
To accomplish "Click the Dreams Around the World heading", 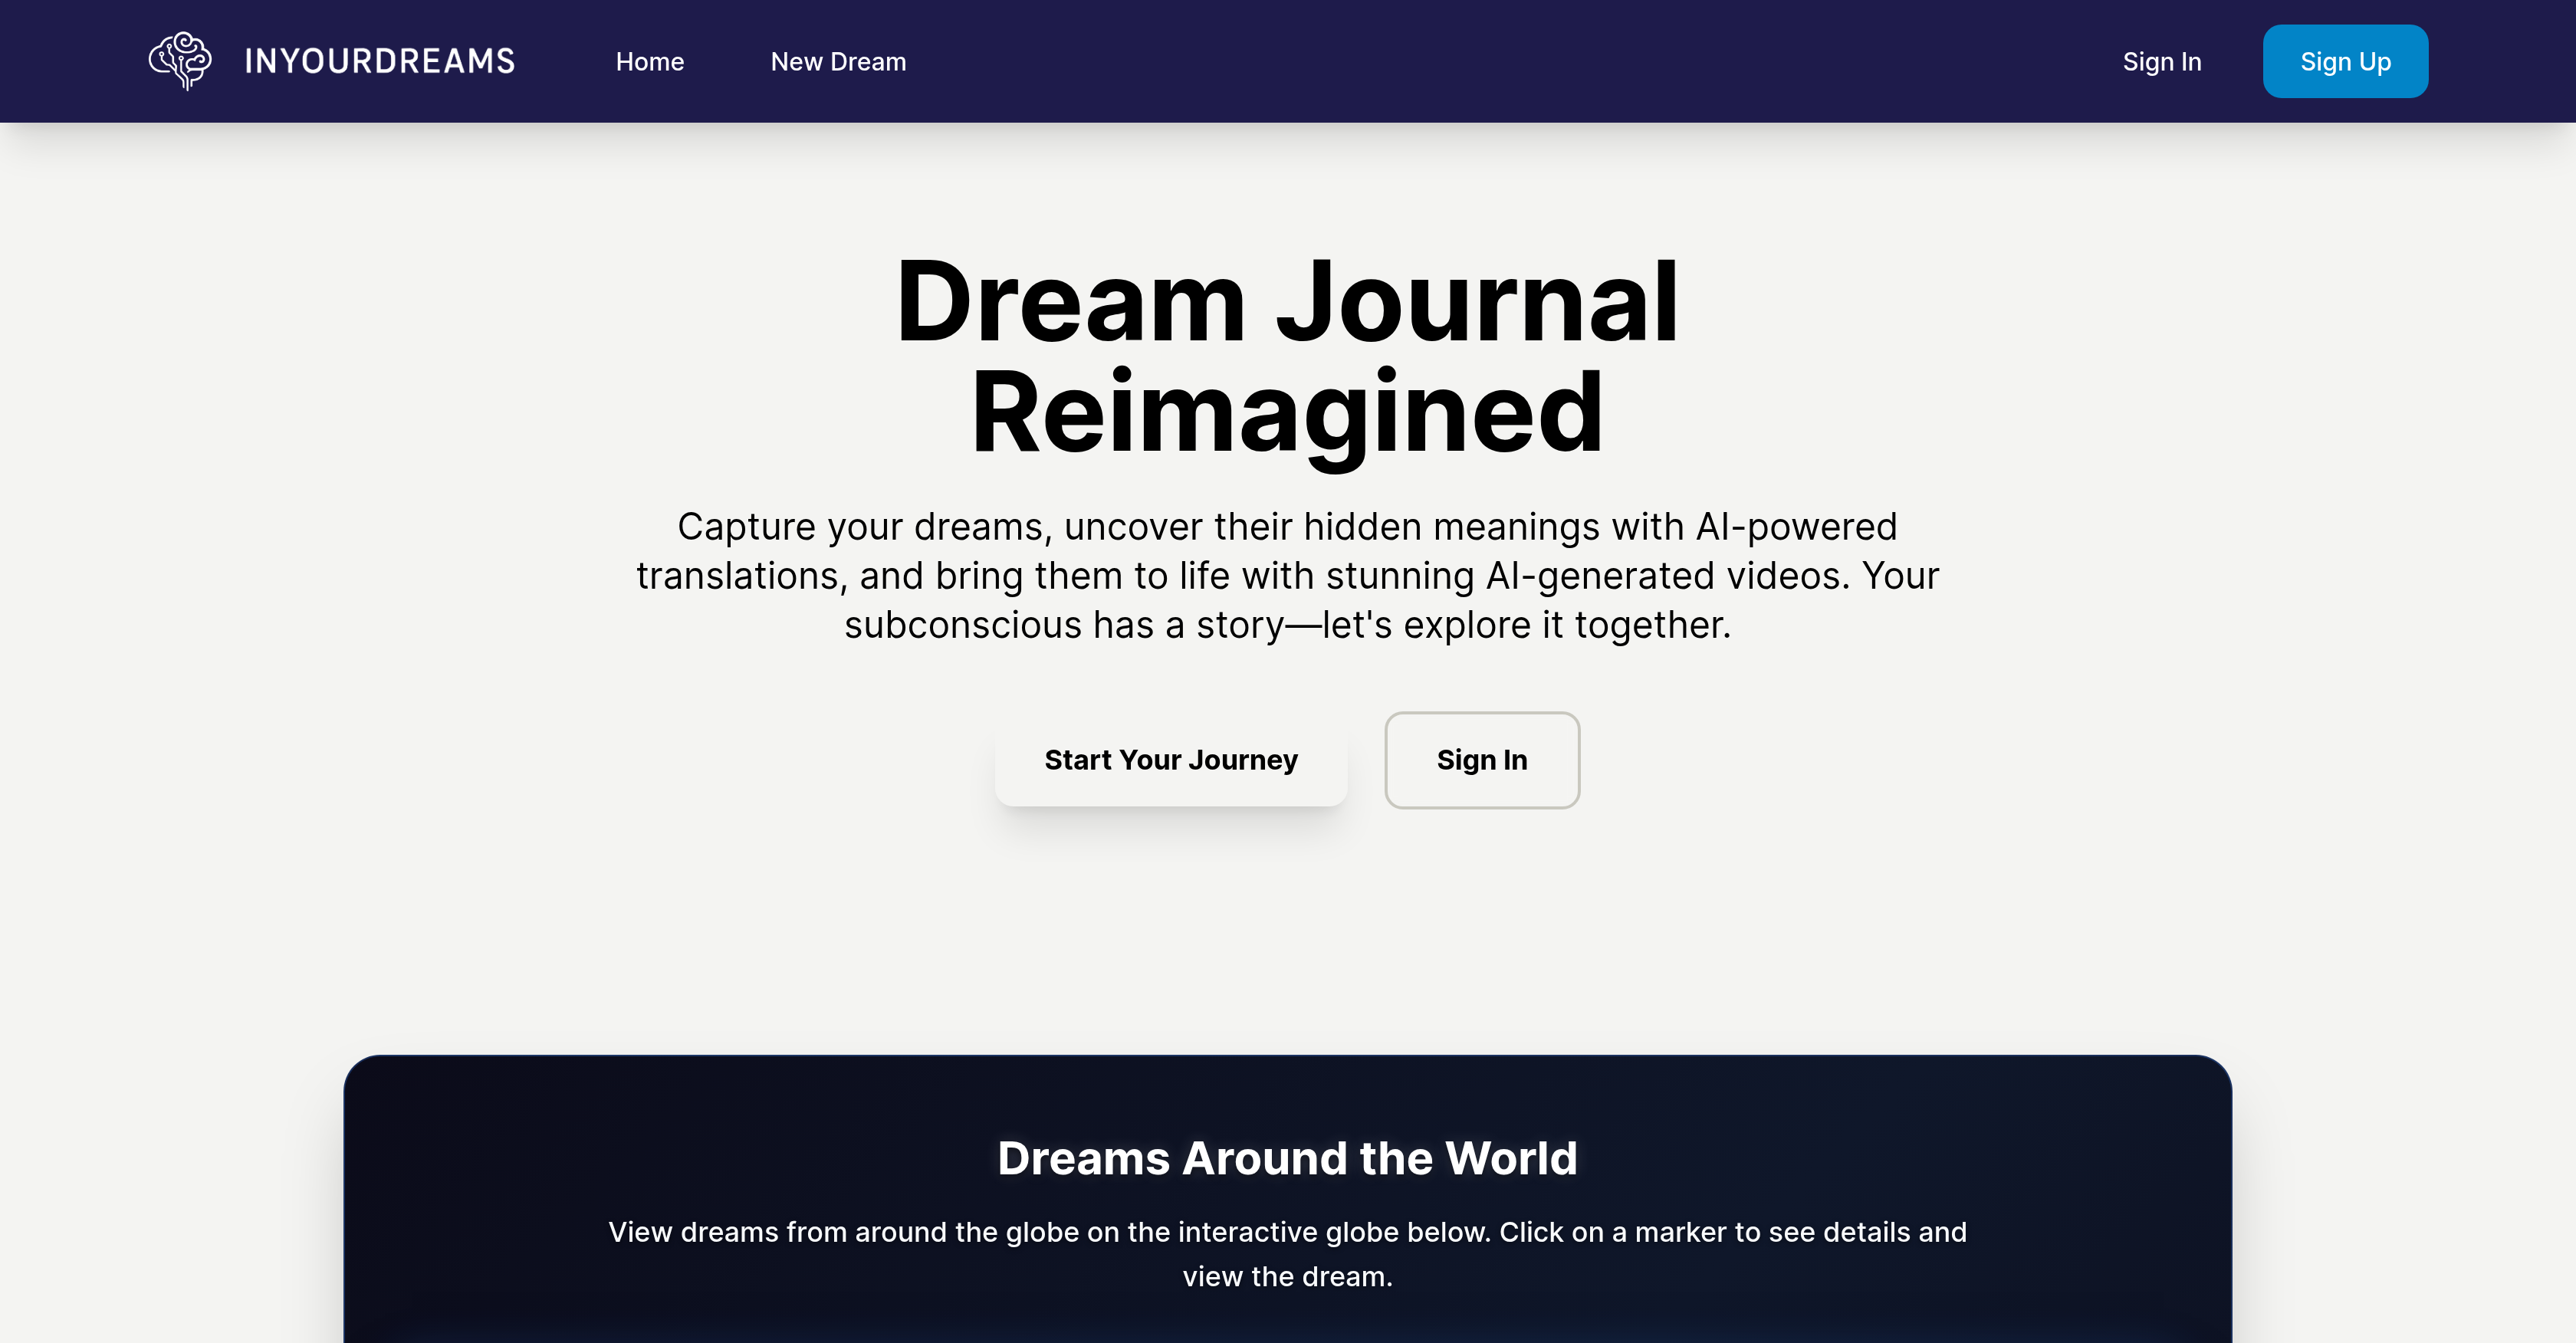I will 1287,1158.
